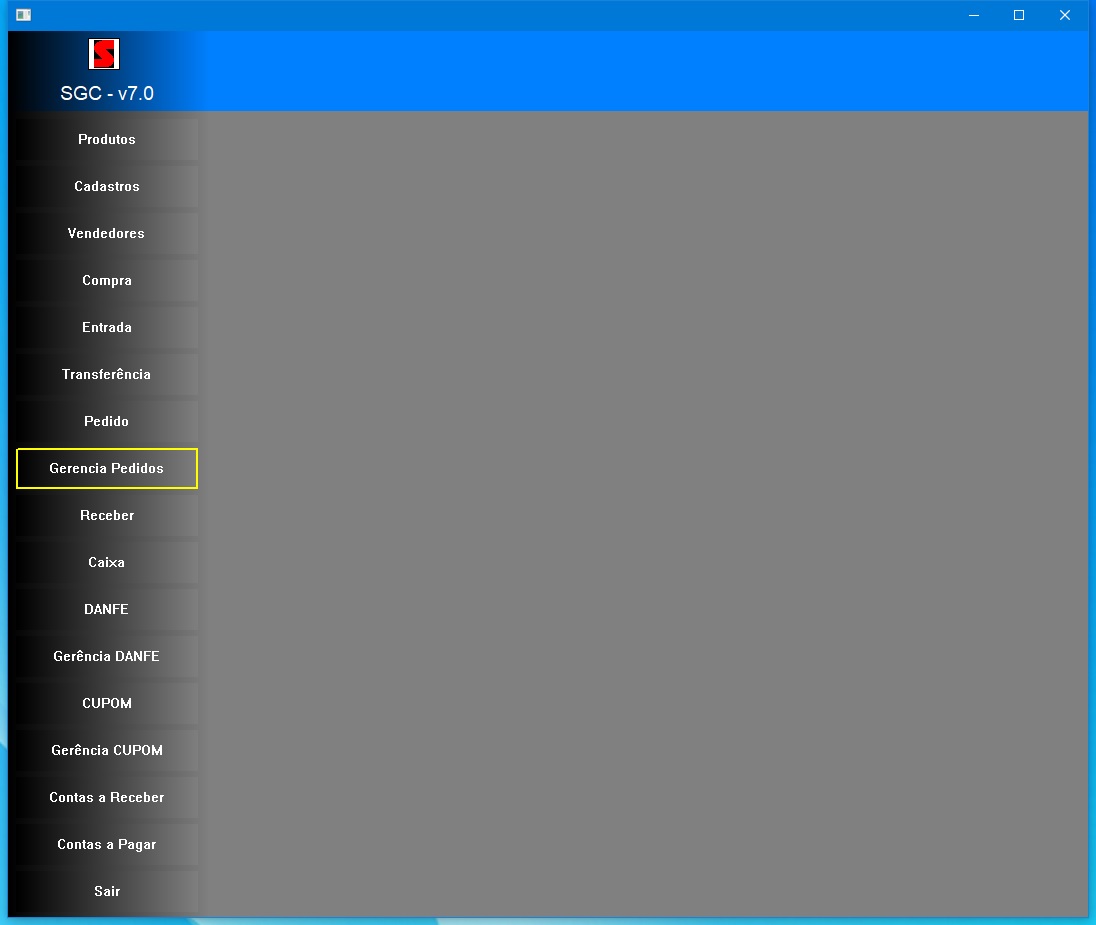Open the Receber section
Screen dimensions: 1096x925
[107, 515]
